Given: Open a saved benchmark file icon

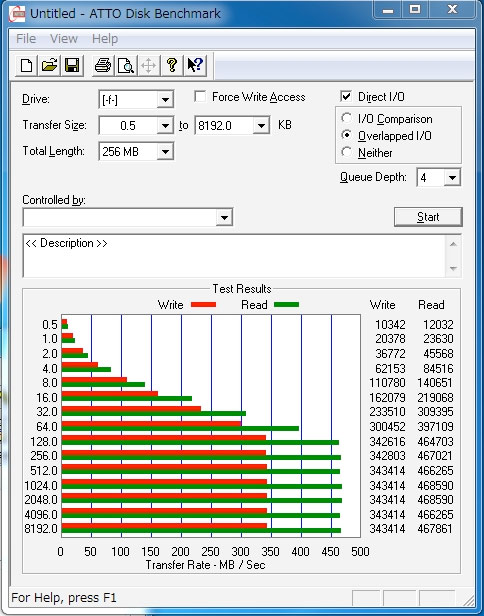Looking at the screenshot, I should [x=50, y=65].
